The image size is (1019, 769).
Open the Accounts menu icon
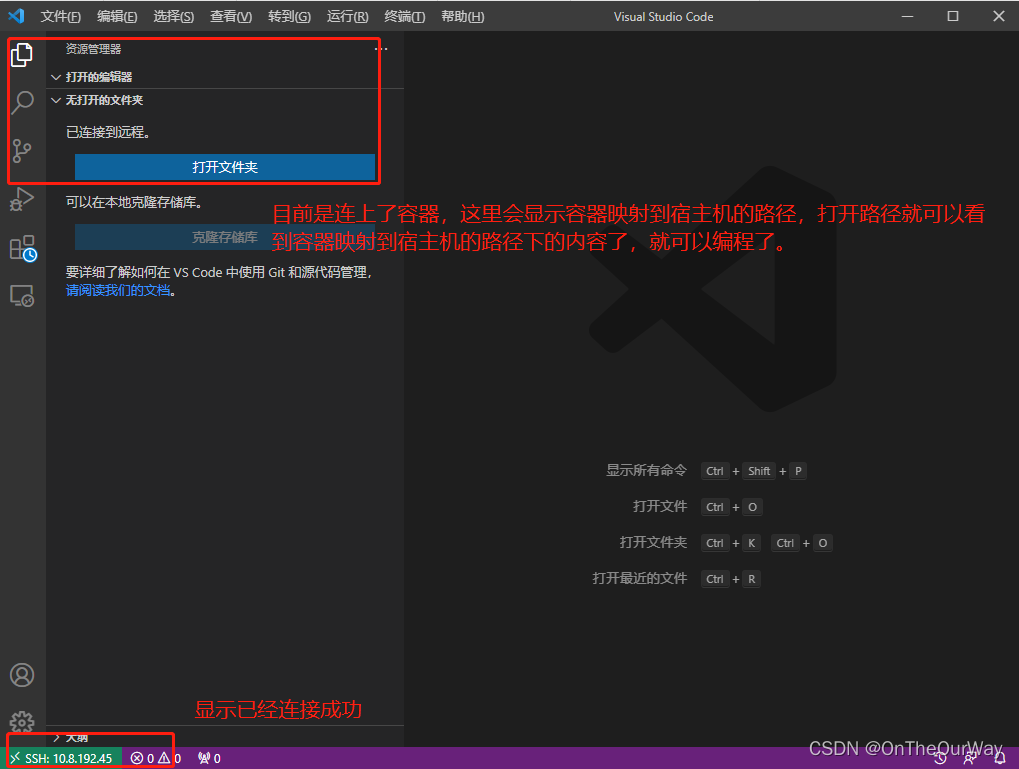22,675
